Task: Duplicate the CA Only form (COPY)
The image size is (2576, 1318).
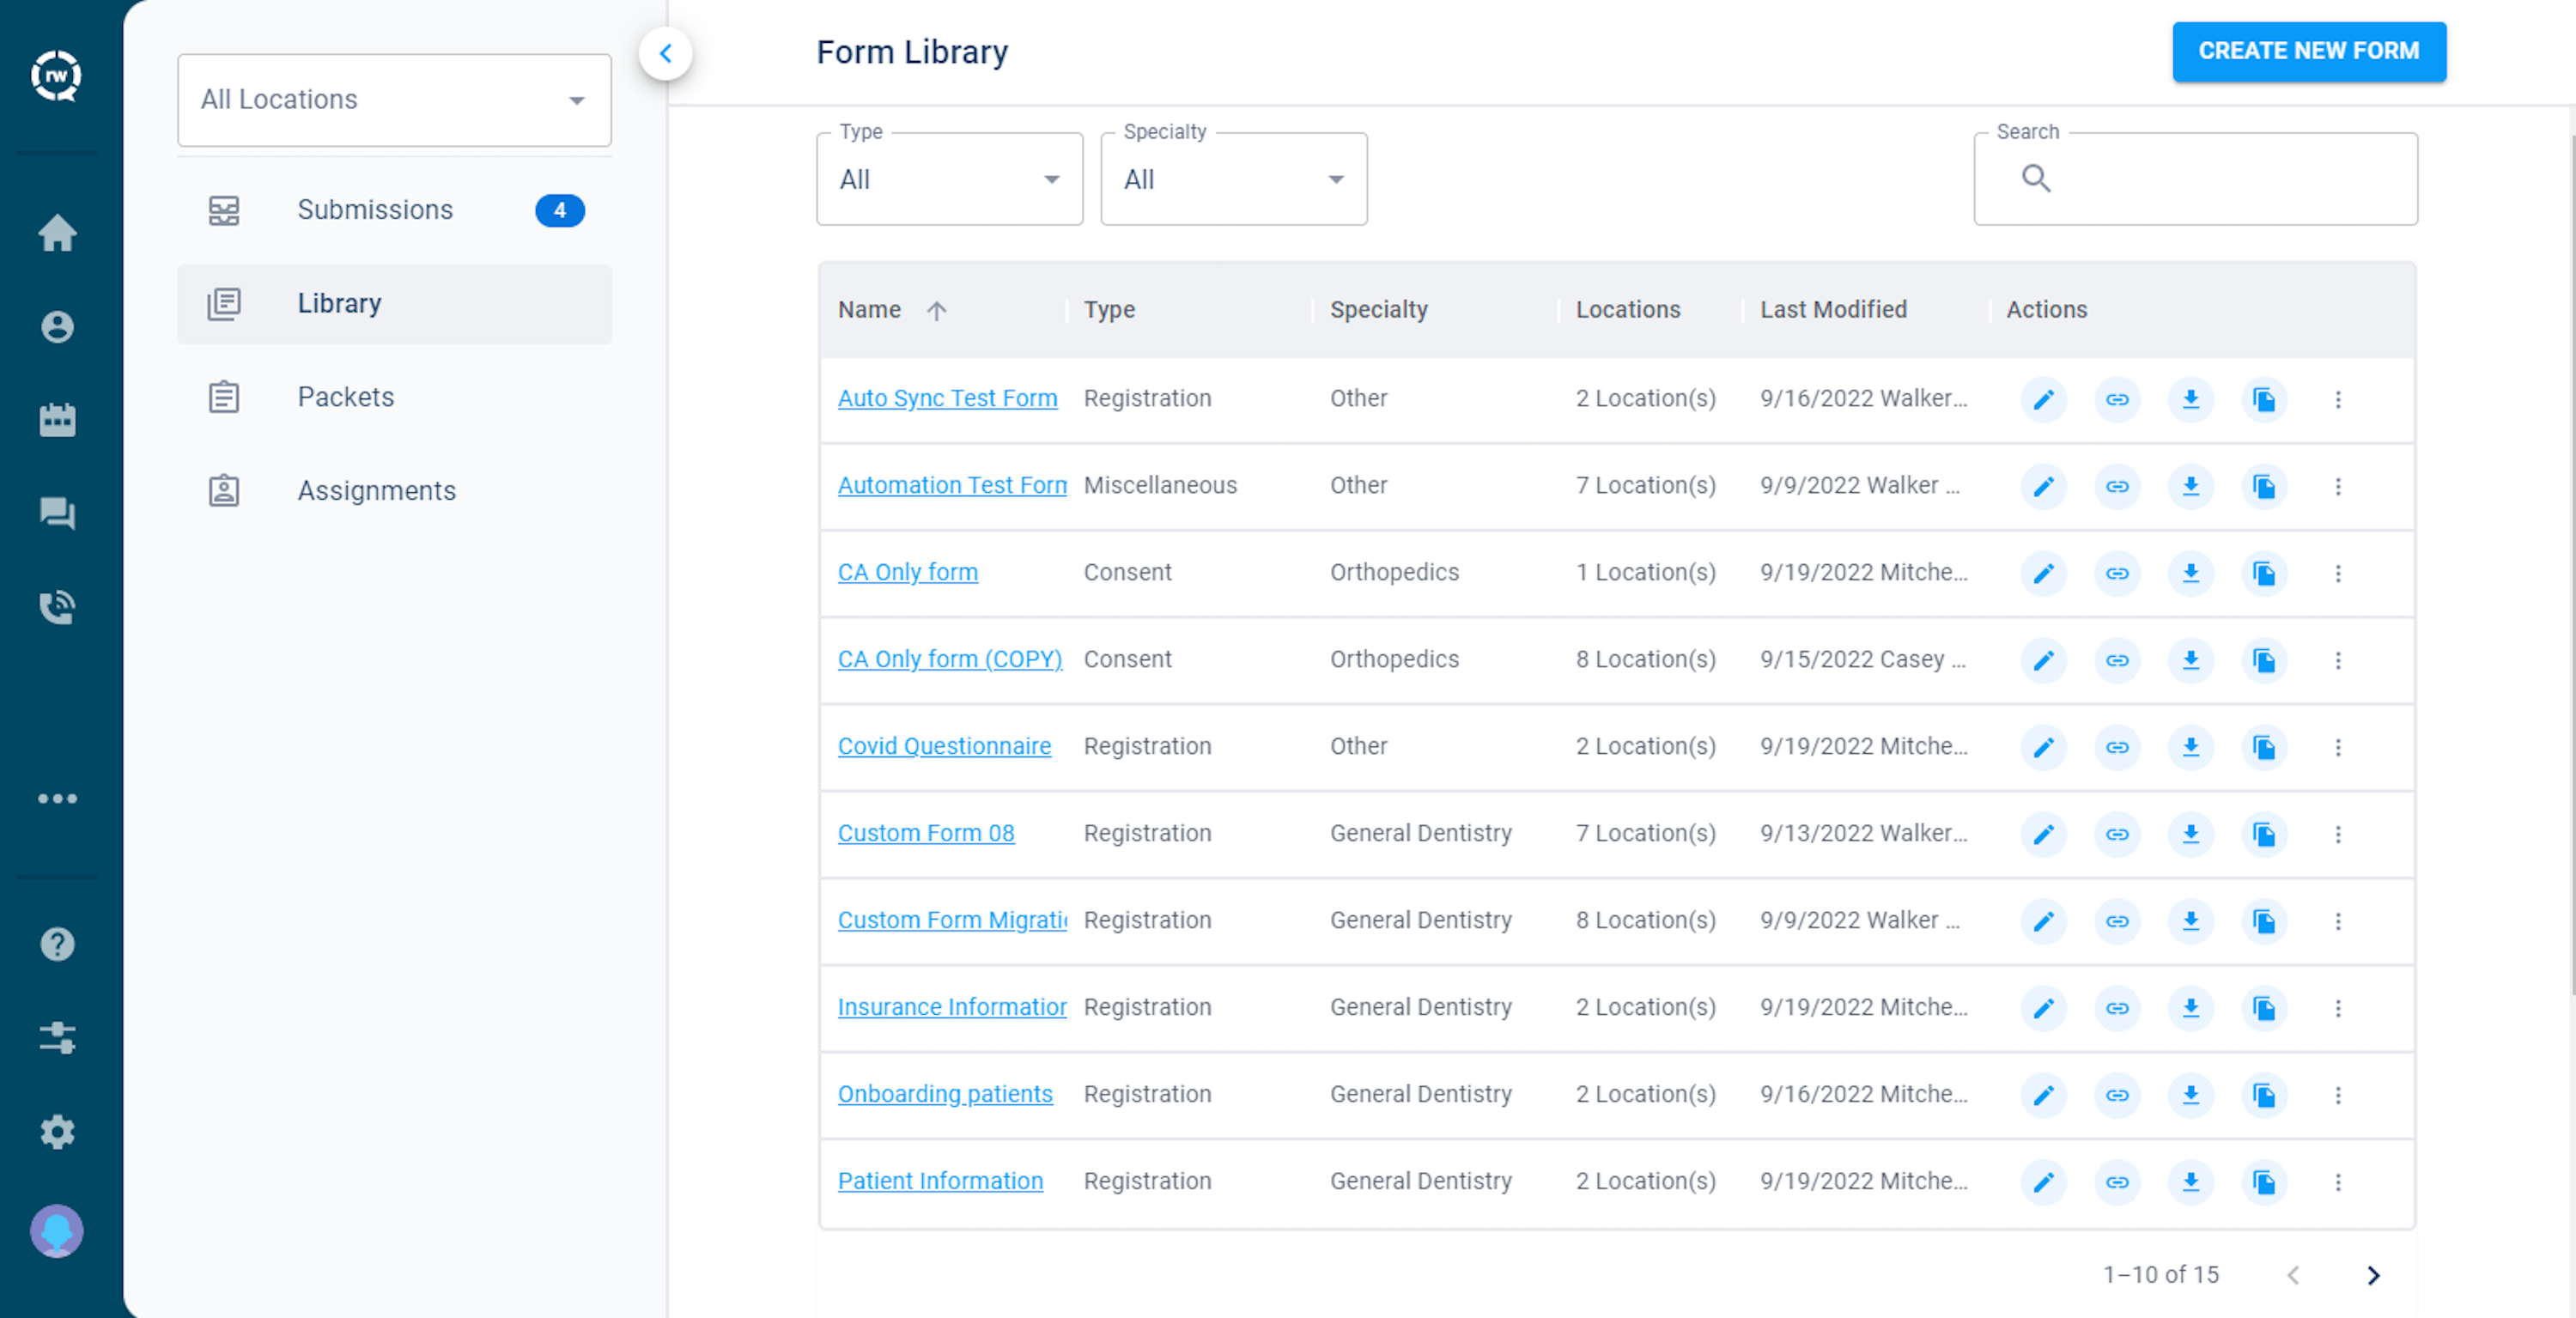Action: click(2264, 661)
